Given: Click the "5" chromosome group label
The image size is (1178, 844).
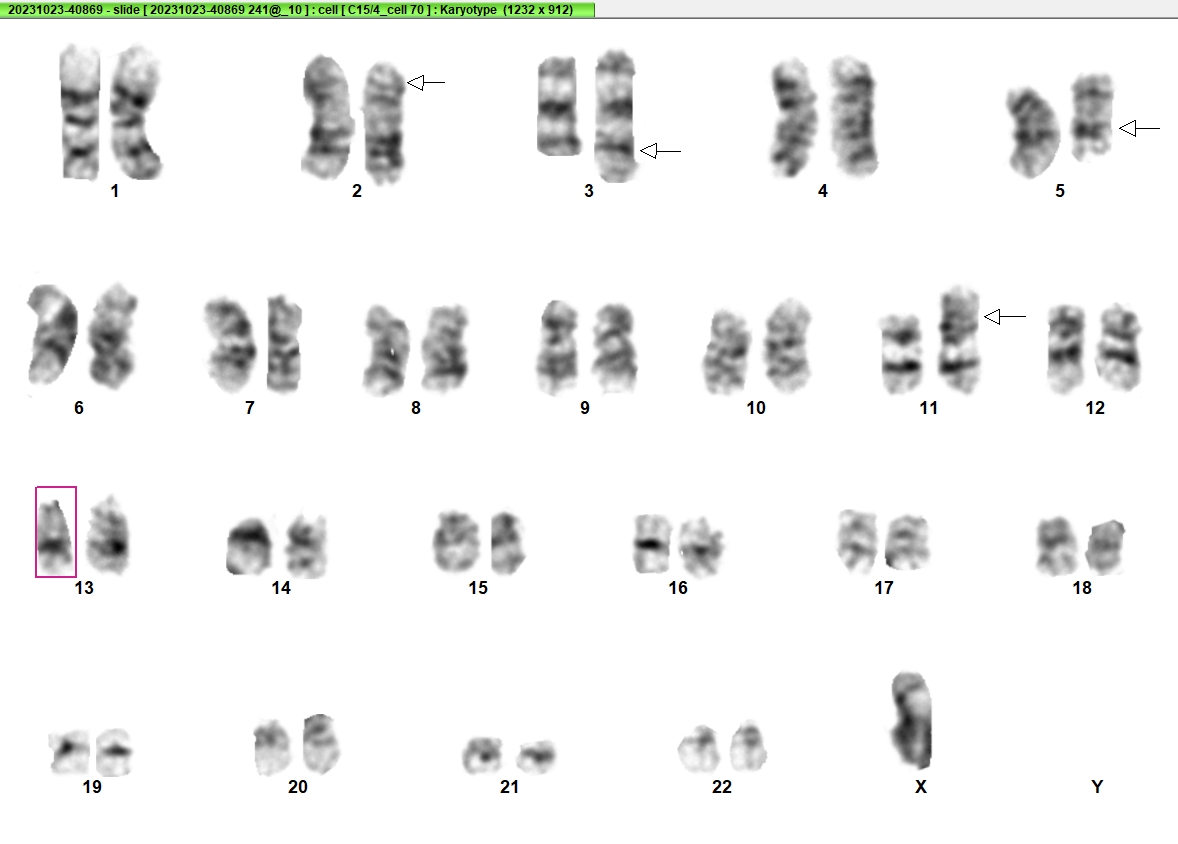Looking at the screenshot, I should click(1060, 191).
